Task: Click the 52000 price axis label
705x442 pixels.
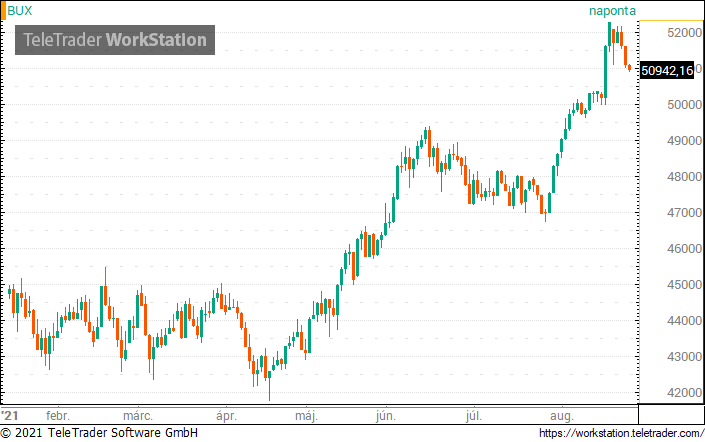Action: [684, 32]
